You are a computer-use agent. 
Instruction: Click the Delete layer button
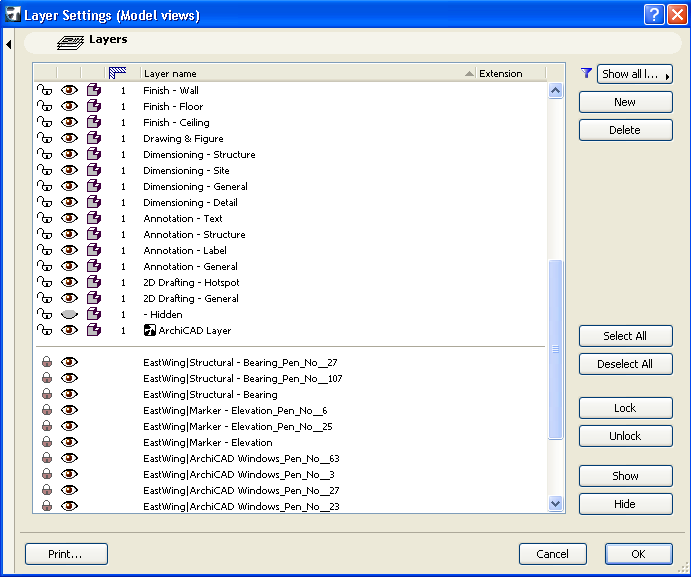click(x=625, y=130)
